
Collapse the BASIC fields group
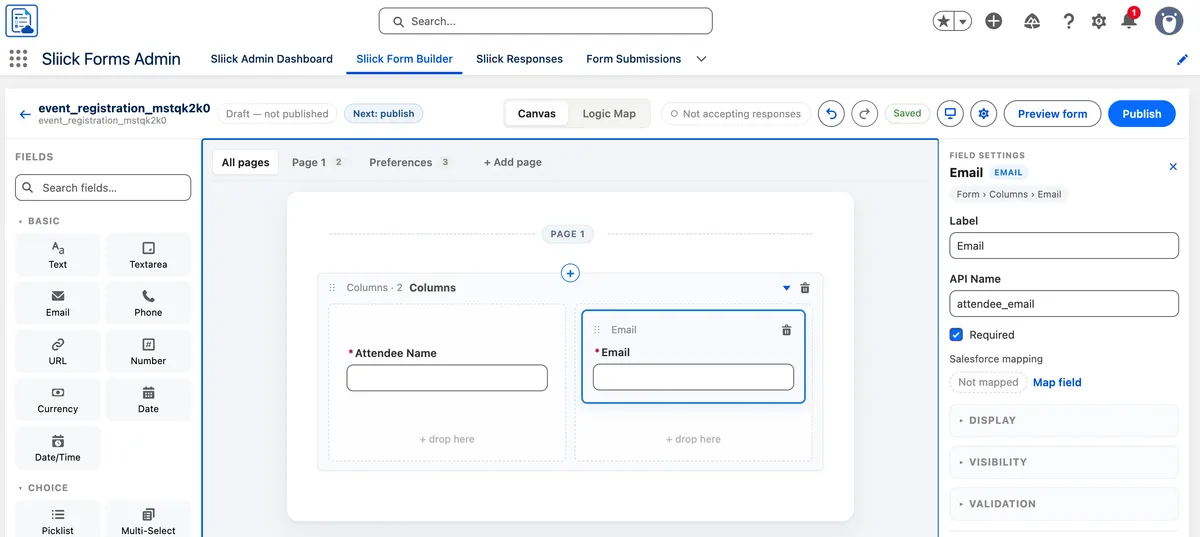pyautogui.click(x=39, y=221)
